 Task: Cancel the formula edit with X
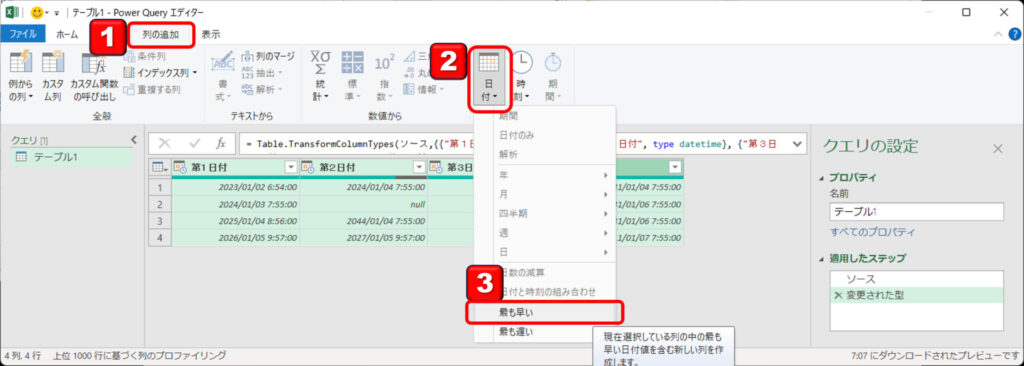point(165,143)
